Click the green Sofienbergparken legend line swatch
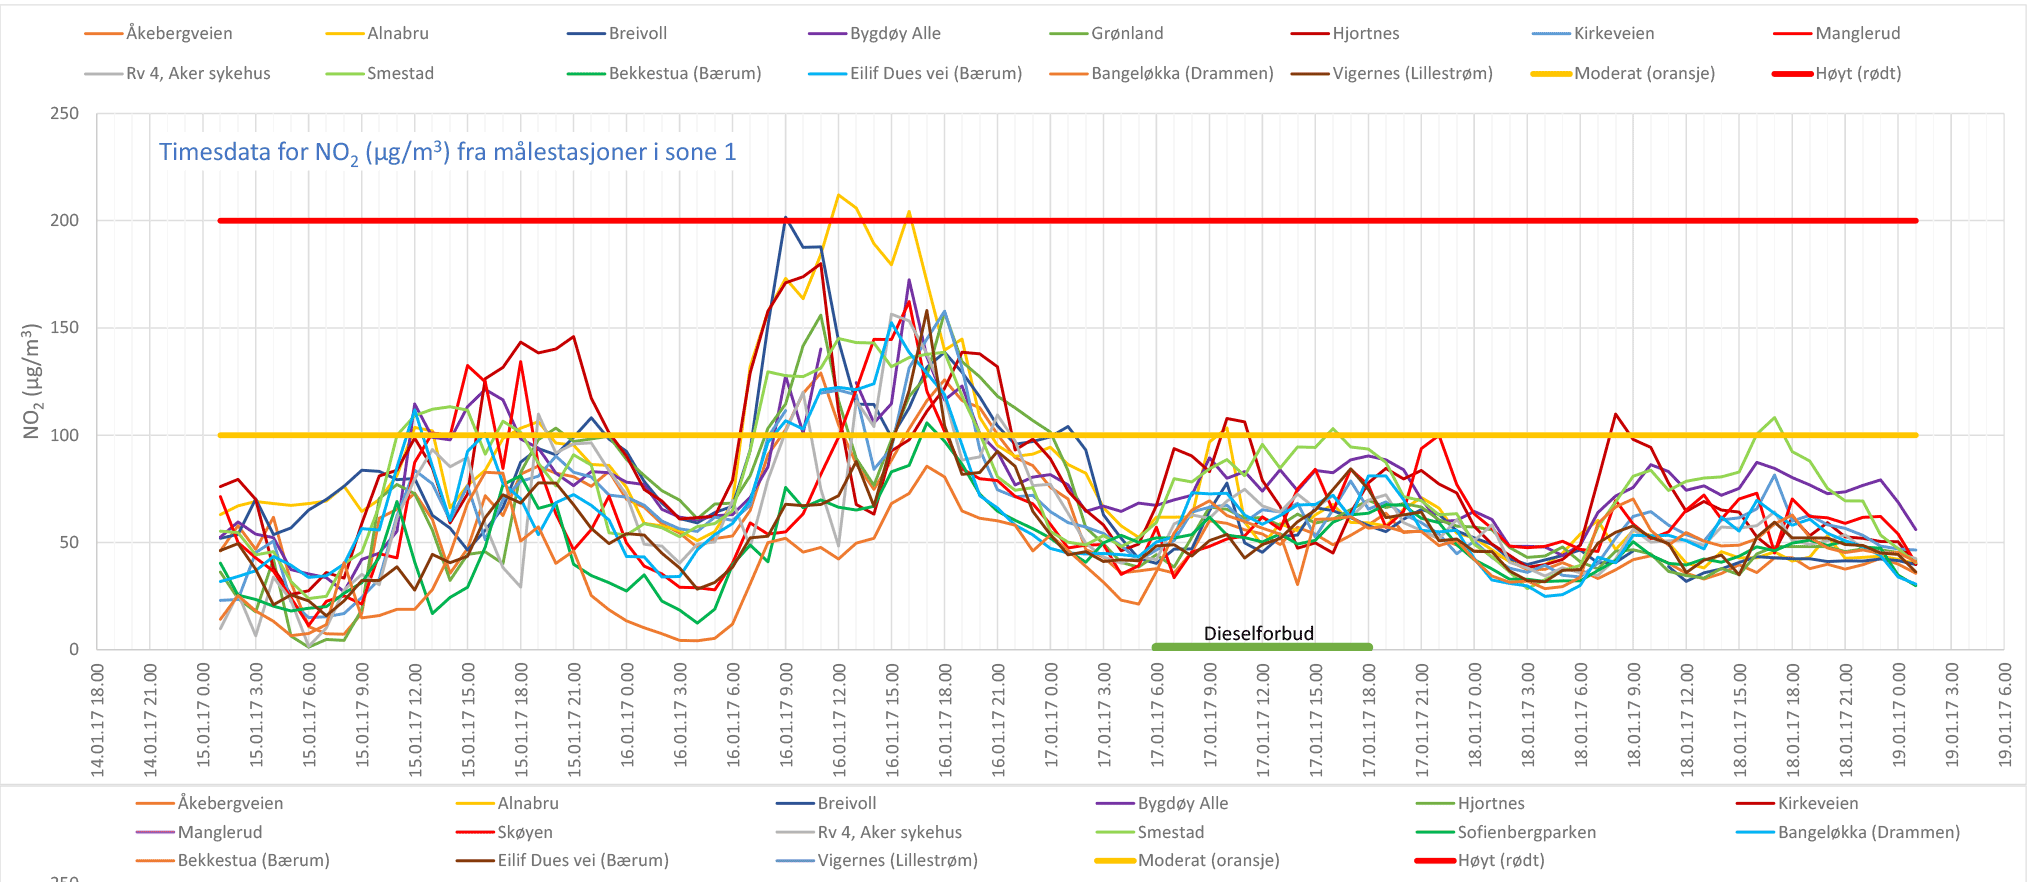 click(1435, 832)
